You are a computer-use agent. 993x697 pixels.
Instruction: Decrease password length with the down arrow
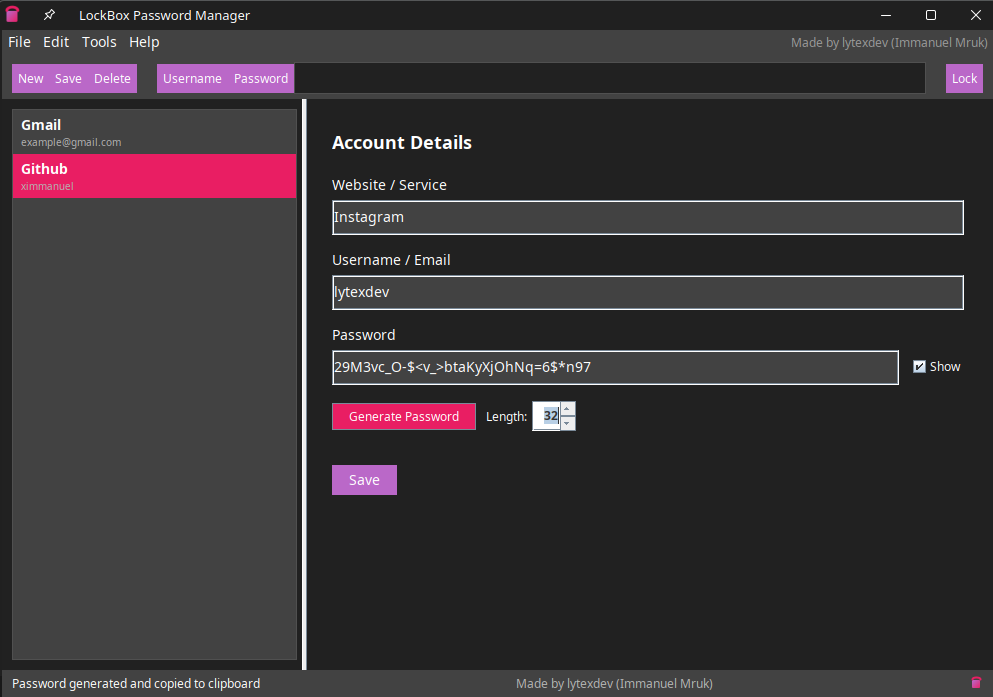pyautogui.click(x=567, y=423)
